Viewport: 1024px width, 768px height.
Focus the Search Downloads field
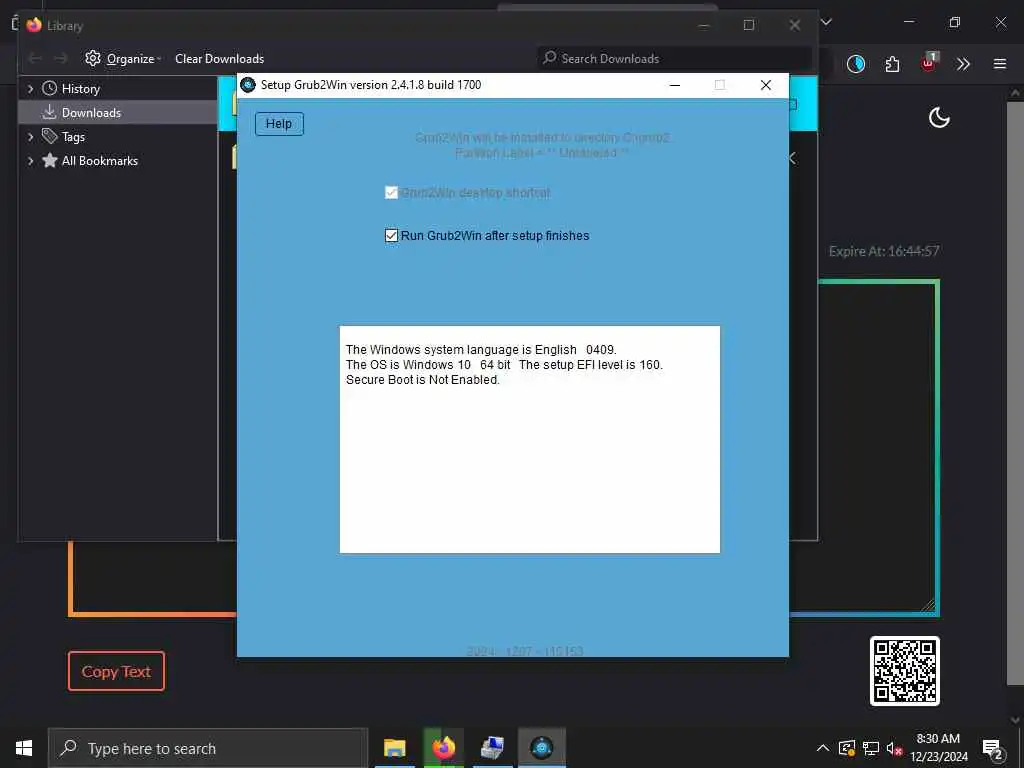coord(674,59)
